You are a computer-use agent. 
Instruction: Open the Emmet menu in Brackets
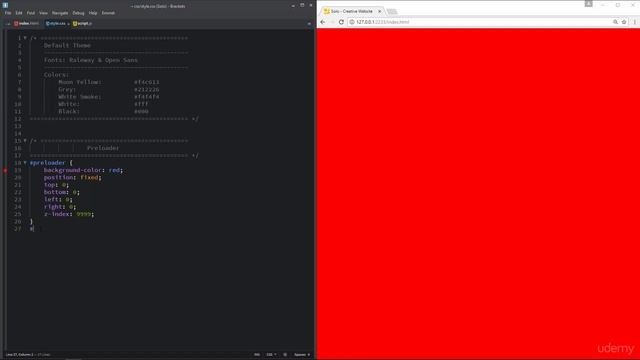108,13
